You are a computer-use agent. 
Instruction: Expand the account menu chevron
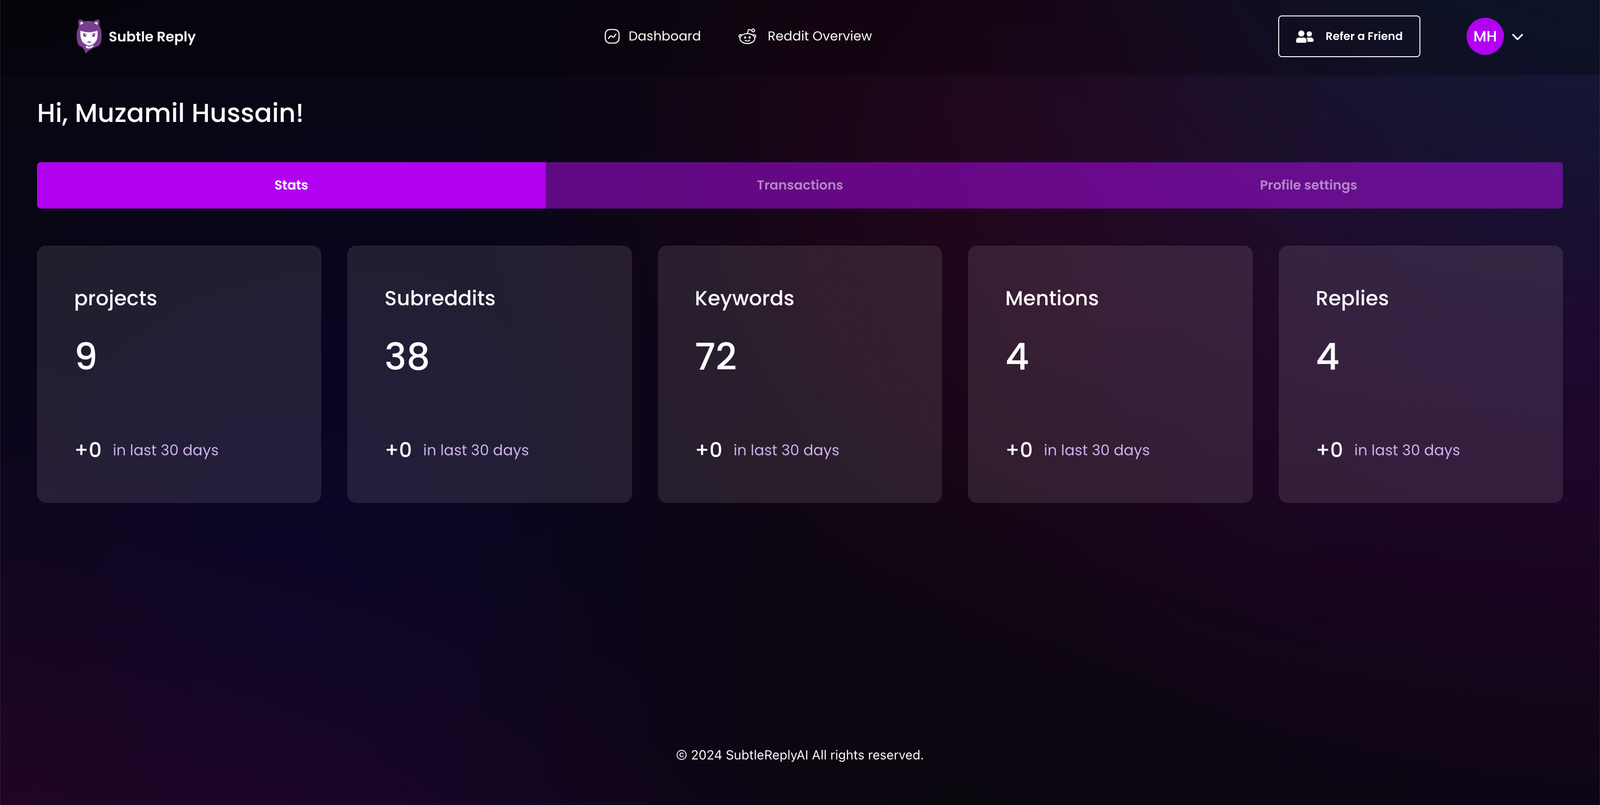click(1518, 37)
